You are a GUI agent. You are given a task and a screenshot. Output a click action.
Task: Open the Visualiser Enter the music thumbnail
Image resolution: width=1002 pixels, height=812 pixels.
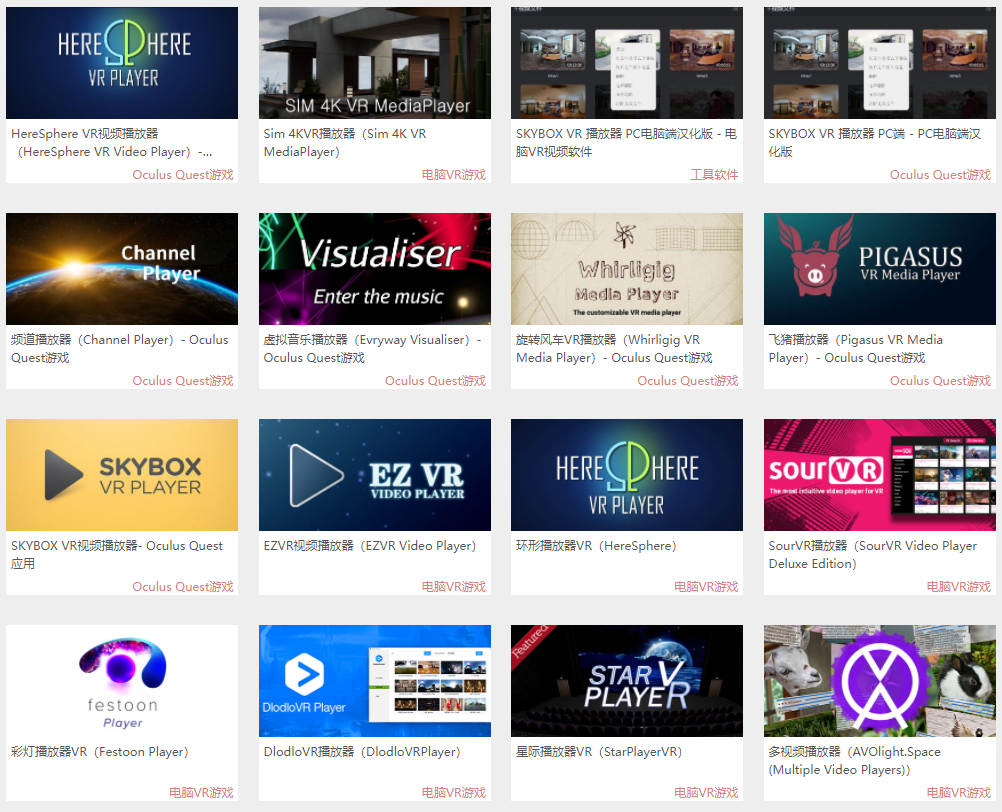tap(374, 269)
